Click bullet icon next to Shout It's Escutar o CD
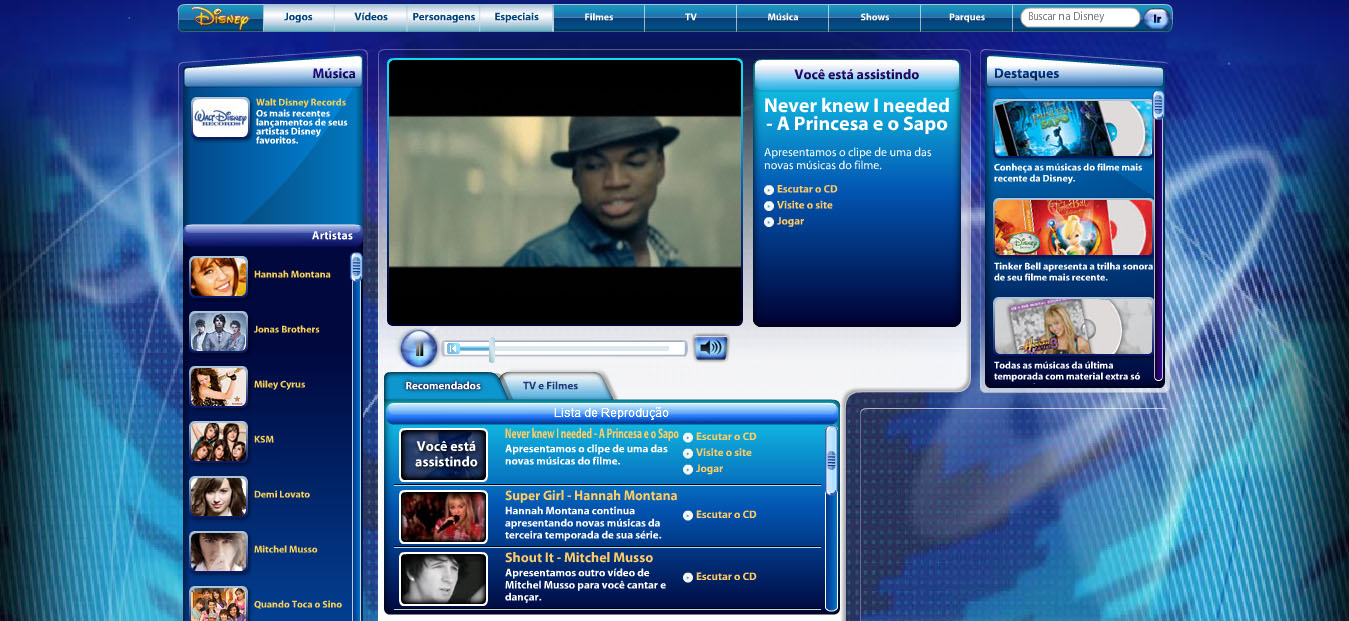The width and height of the screenshot is (1349, 621). [688, 578]
